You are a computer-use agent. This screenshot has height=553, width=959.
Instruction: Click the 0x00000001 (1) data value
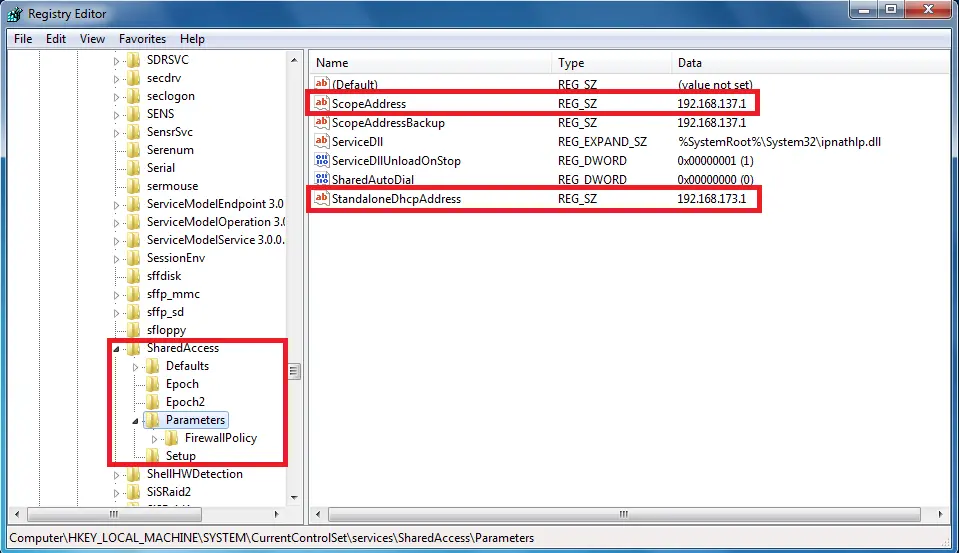pos(715,160)
